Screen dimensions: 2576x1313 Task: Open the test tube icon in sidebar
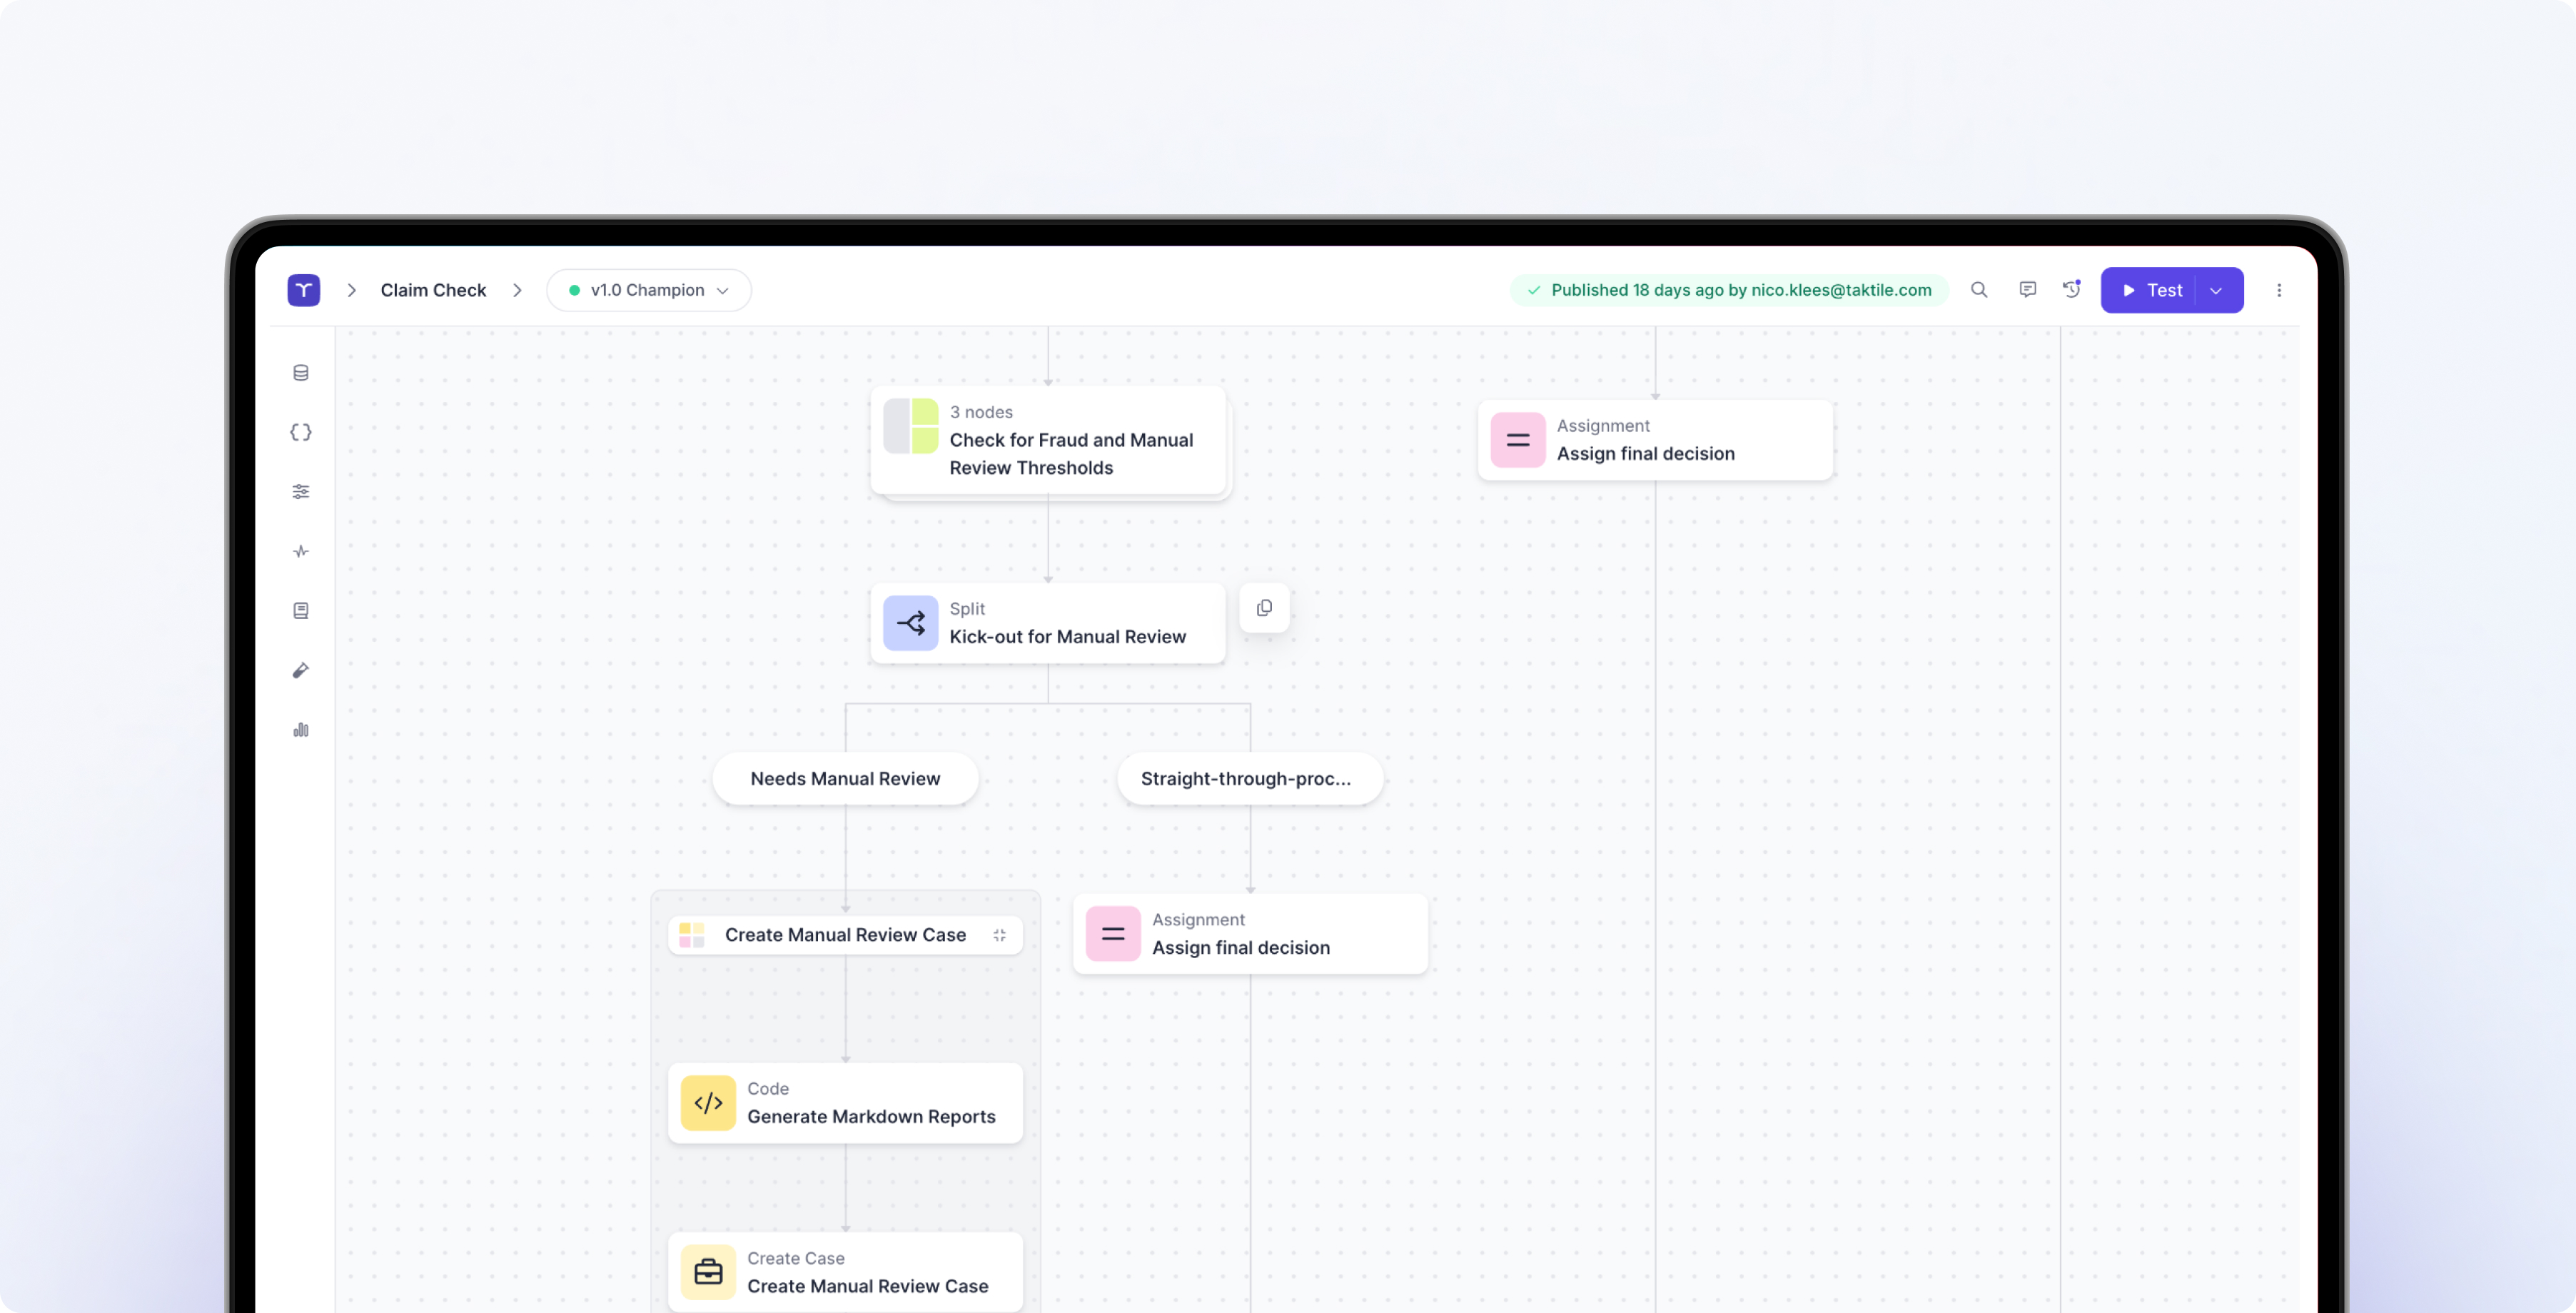coord(301,670)
